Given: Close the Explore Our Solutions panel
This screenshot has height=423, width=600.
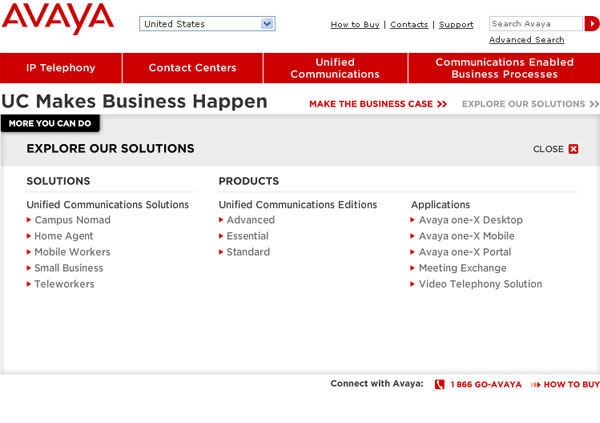Looking at the screenshot, I should (x=555, y=149).
